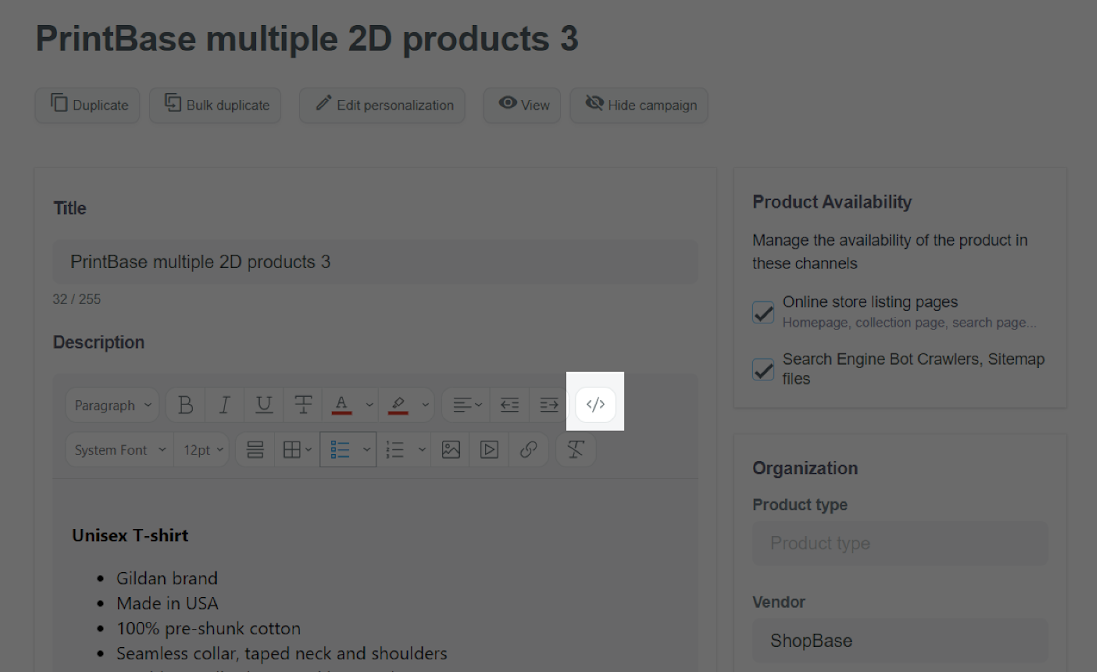Screen dimensions: 1097x672
Task: Apply the highlight background color
Action: 398,405
